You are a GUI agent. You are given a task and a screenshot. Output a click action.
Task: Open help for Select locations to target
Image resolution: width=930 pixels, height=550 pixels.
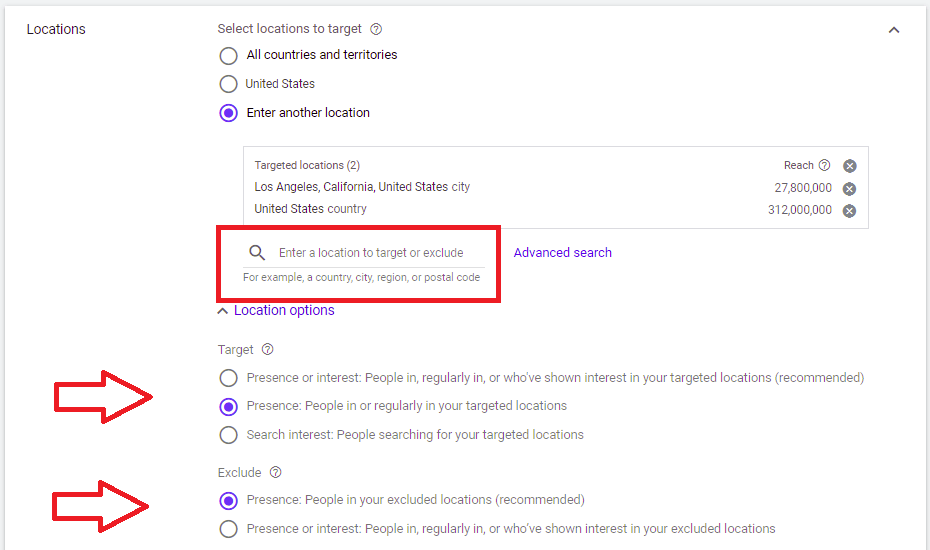[x=376, y=29]
